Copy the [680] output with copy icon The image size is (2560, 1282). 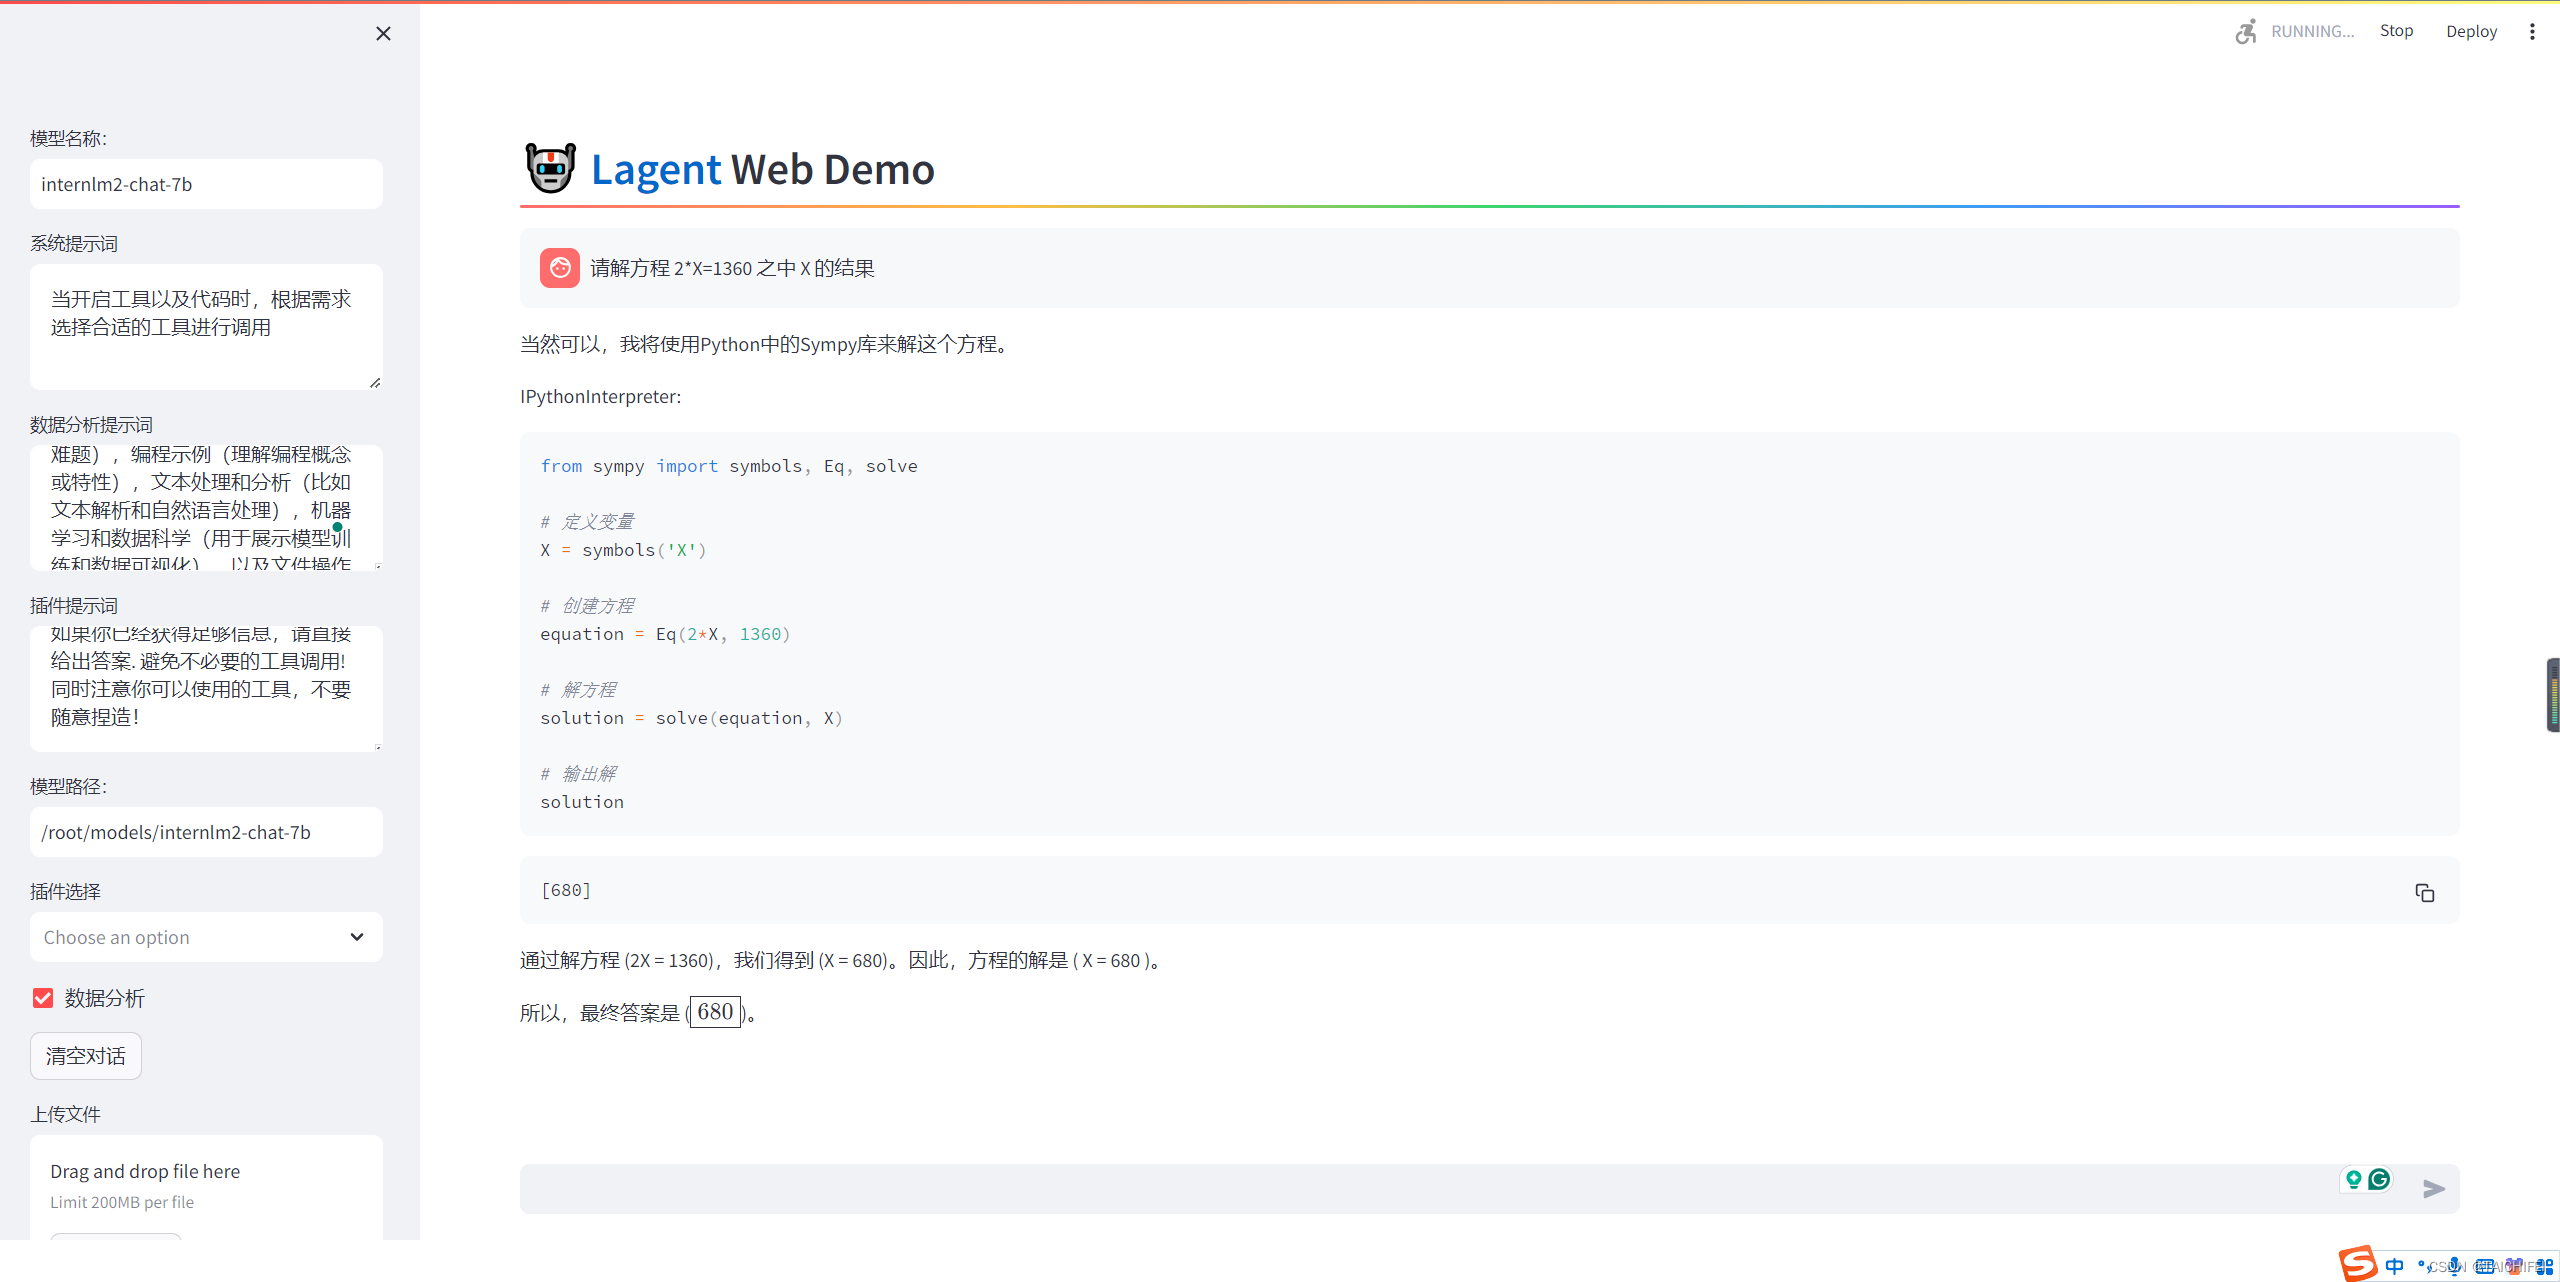pyautogui.click(x=2424, y=892)
